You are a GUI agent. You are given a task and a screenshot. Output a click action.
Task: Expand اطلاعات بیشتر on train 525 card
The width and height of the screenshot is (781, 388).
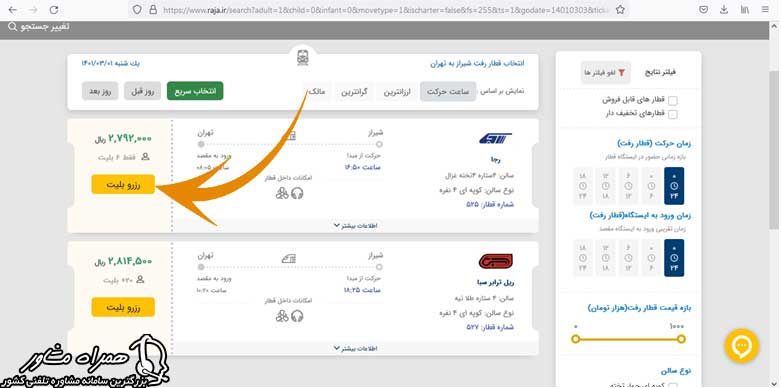point(356,226)
